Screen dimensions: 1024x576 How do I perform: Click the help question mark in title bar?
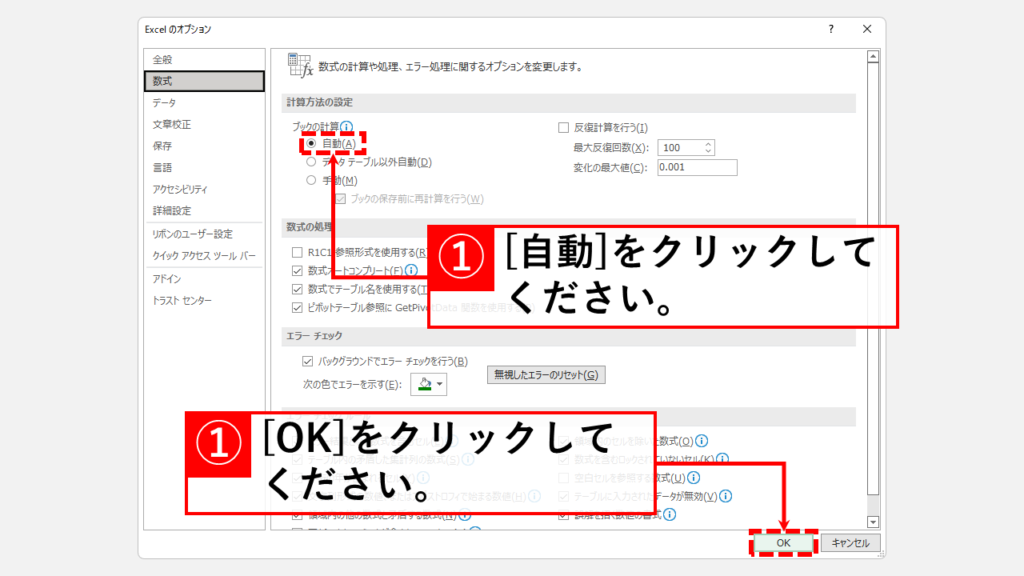(830, 30)
